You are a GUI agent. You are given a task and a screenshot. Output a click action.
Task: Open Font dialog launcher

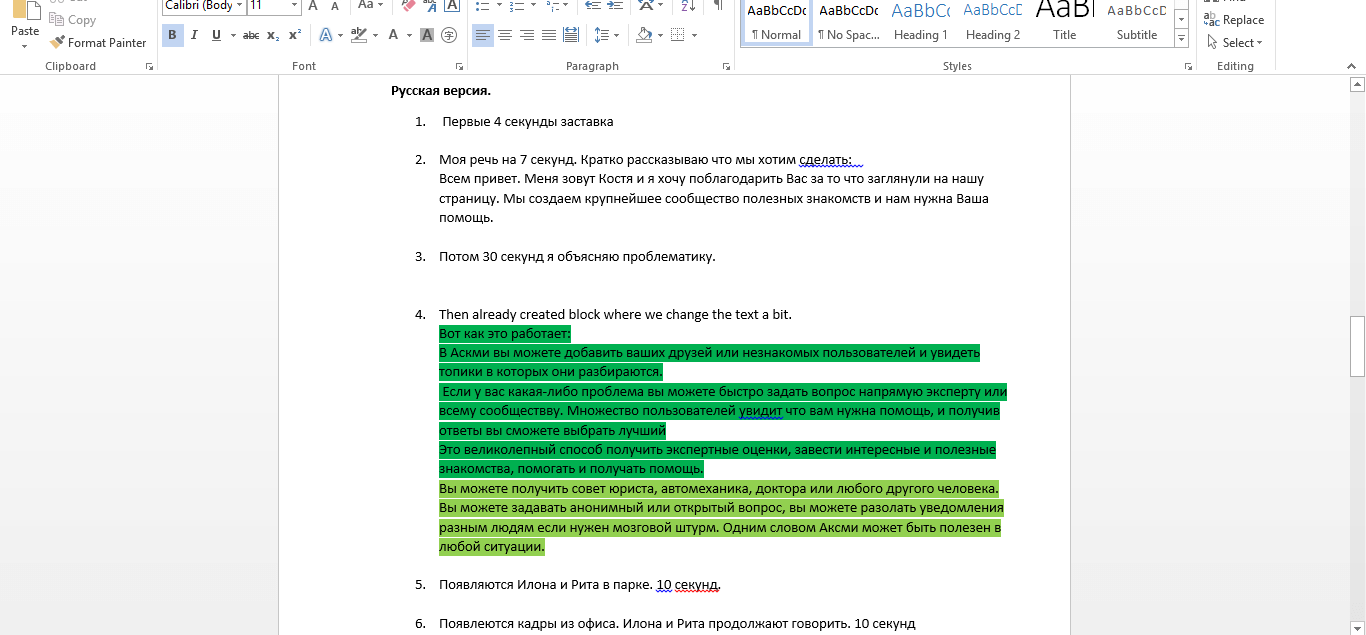click(x=459, y=66)
